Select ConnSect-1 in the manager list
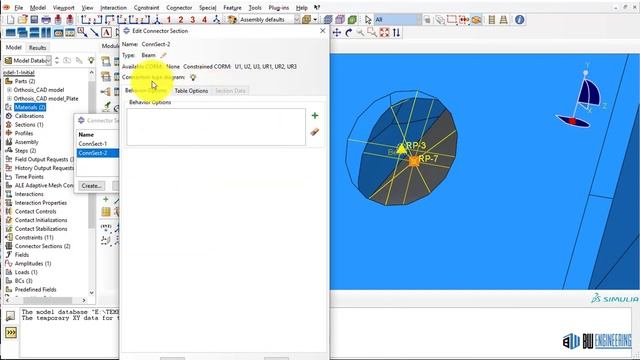 pos(93,144)
